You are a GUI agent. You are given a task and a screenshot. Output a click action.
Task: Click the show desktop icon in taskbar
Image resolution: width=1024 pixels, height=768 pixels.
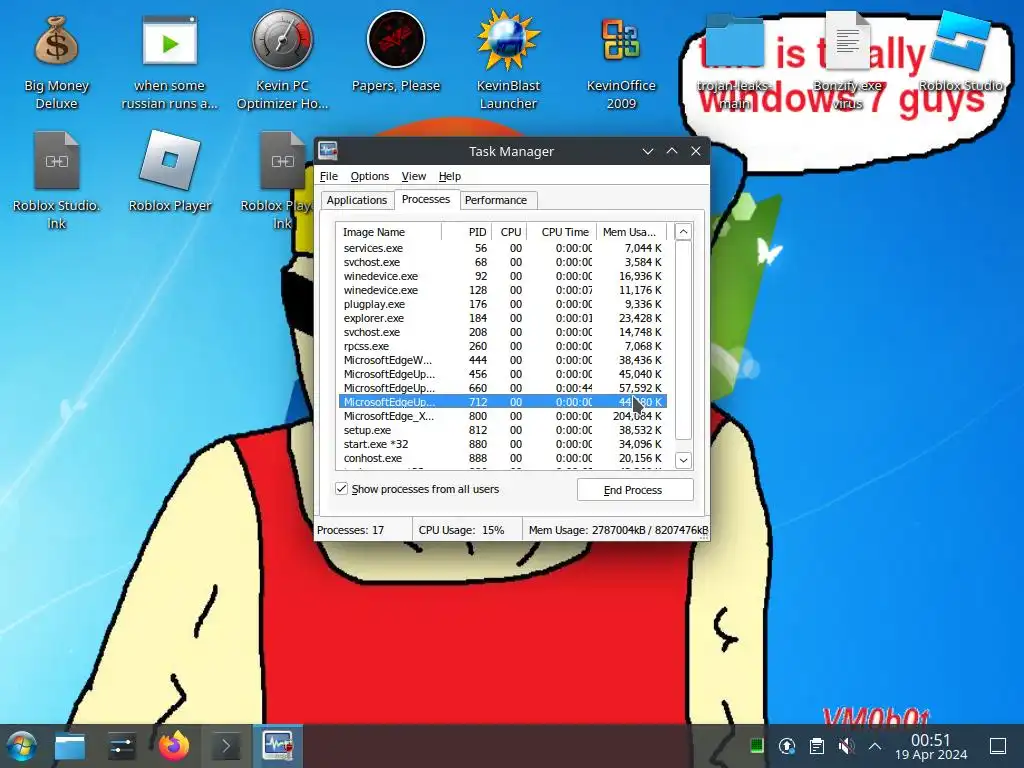998,746
